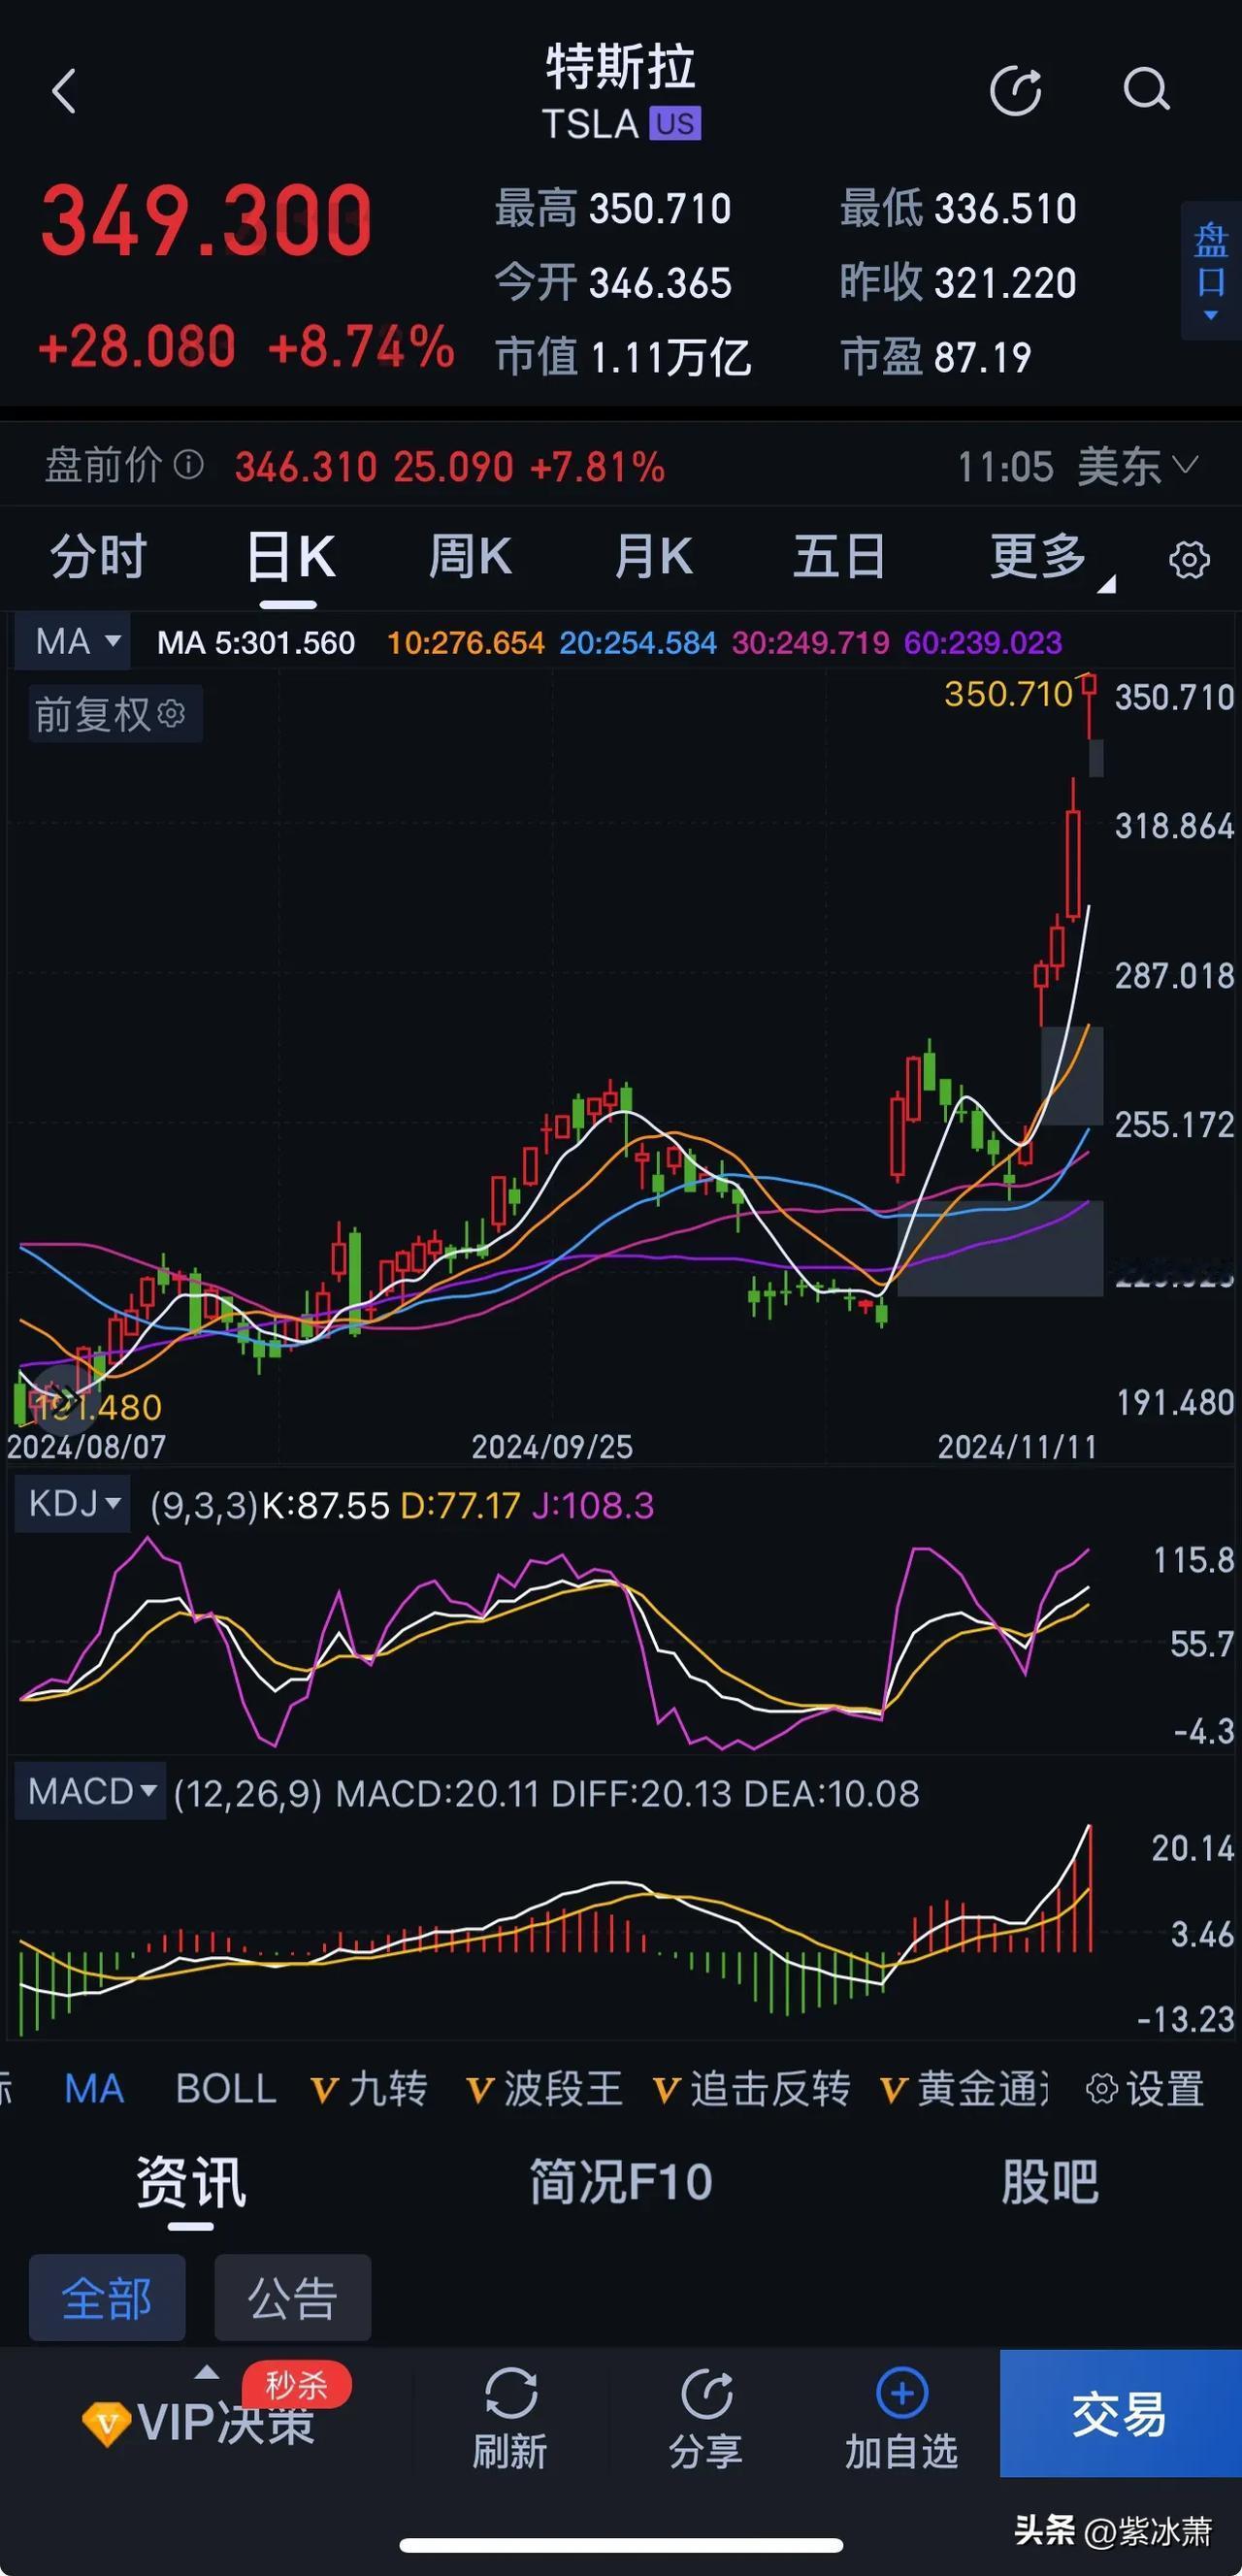
Task: Tap the 昨收 321.220 value
Action: pos(1005,283)
